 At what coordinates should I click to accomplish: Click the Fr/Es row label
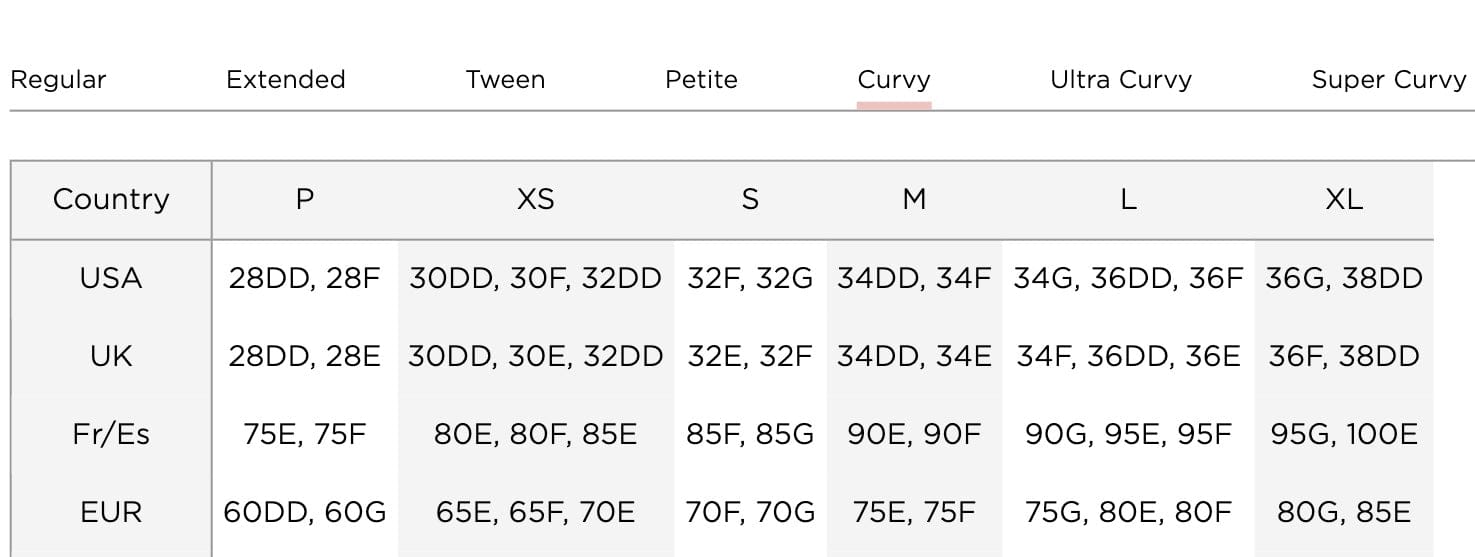(x=111, y=434)
